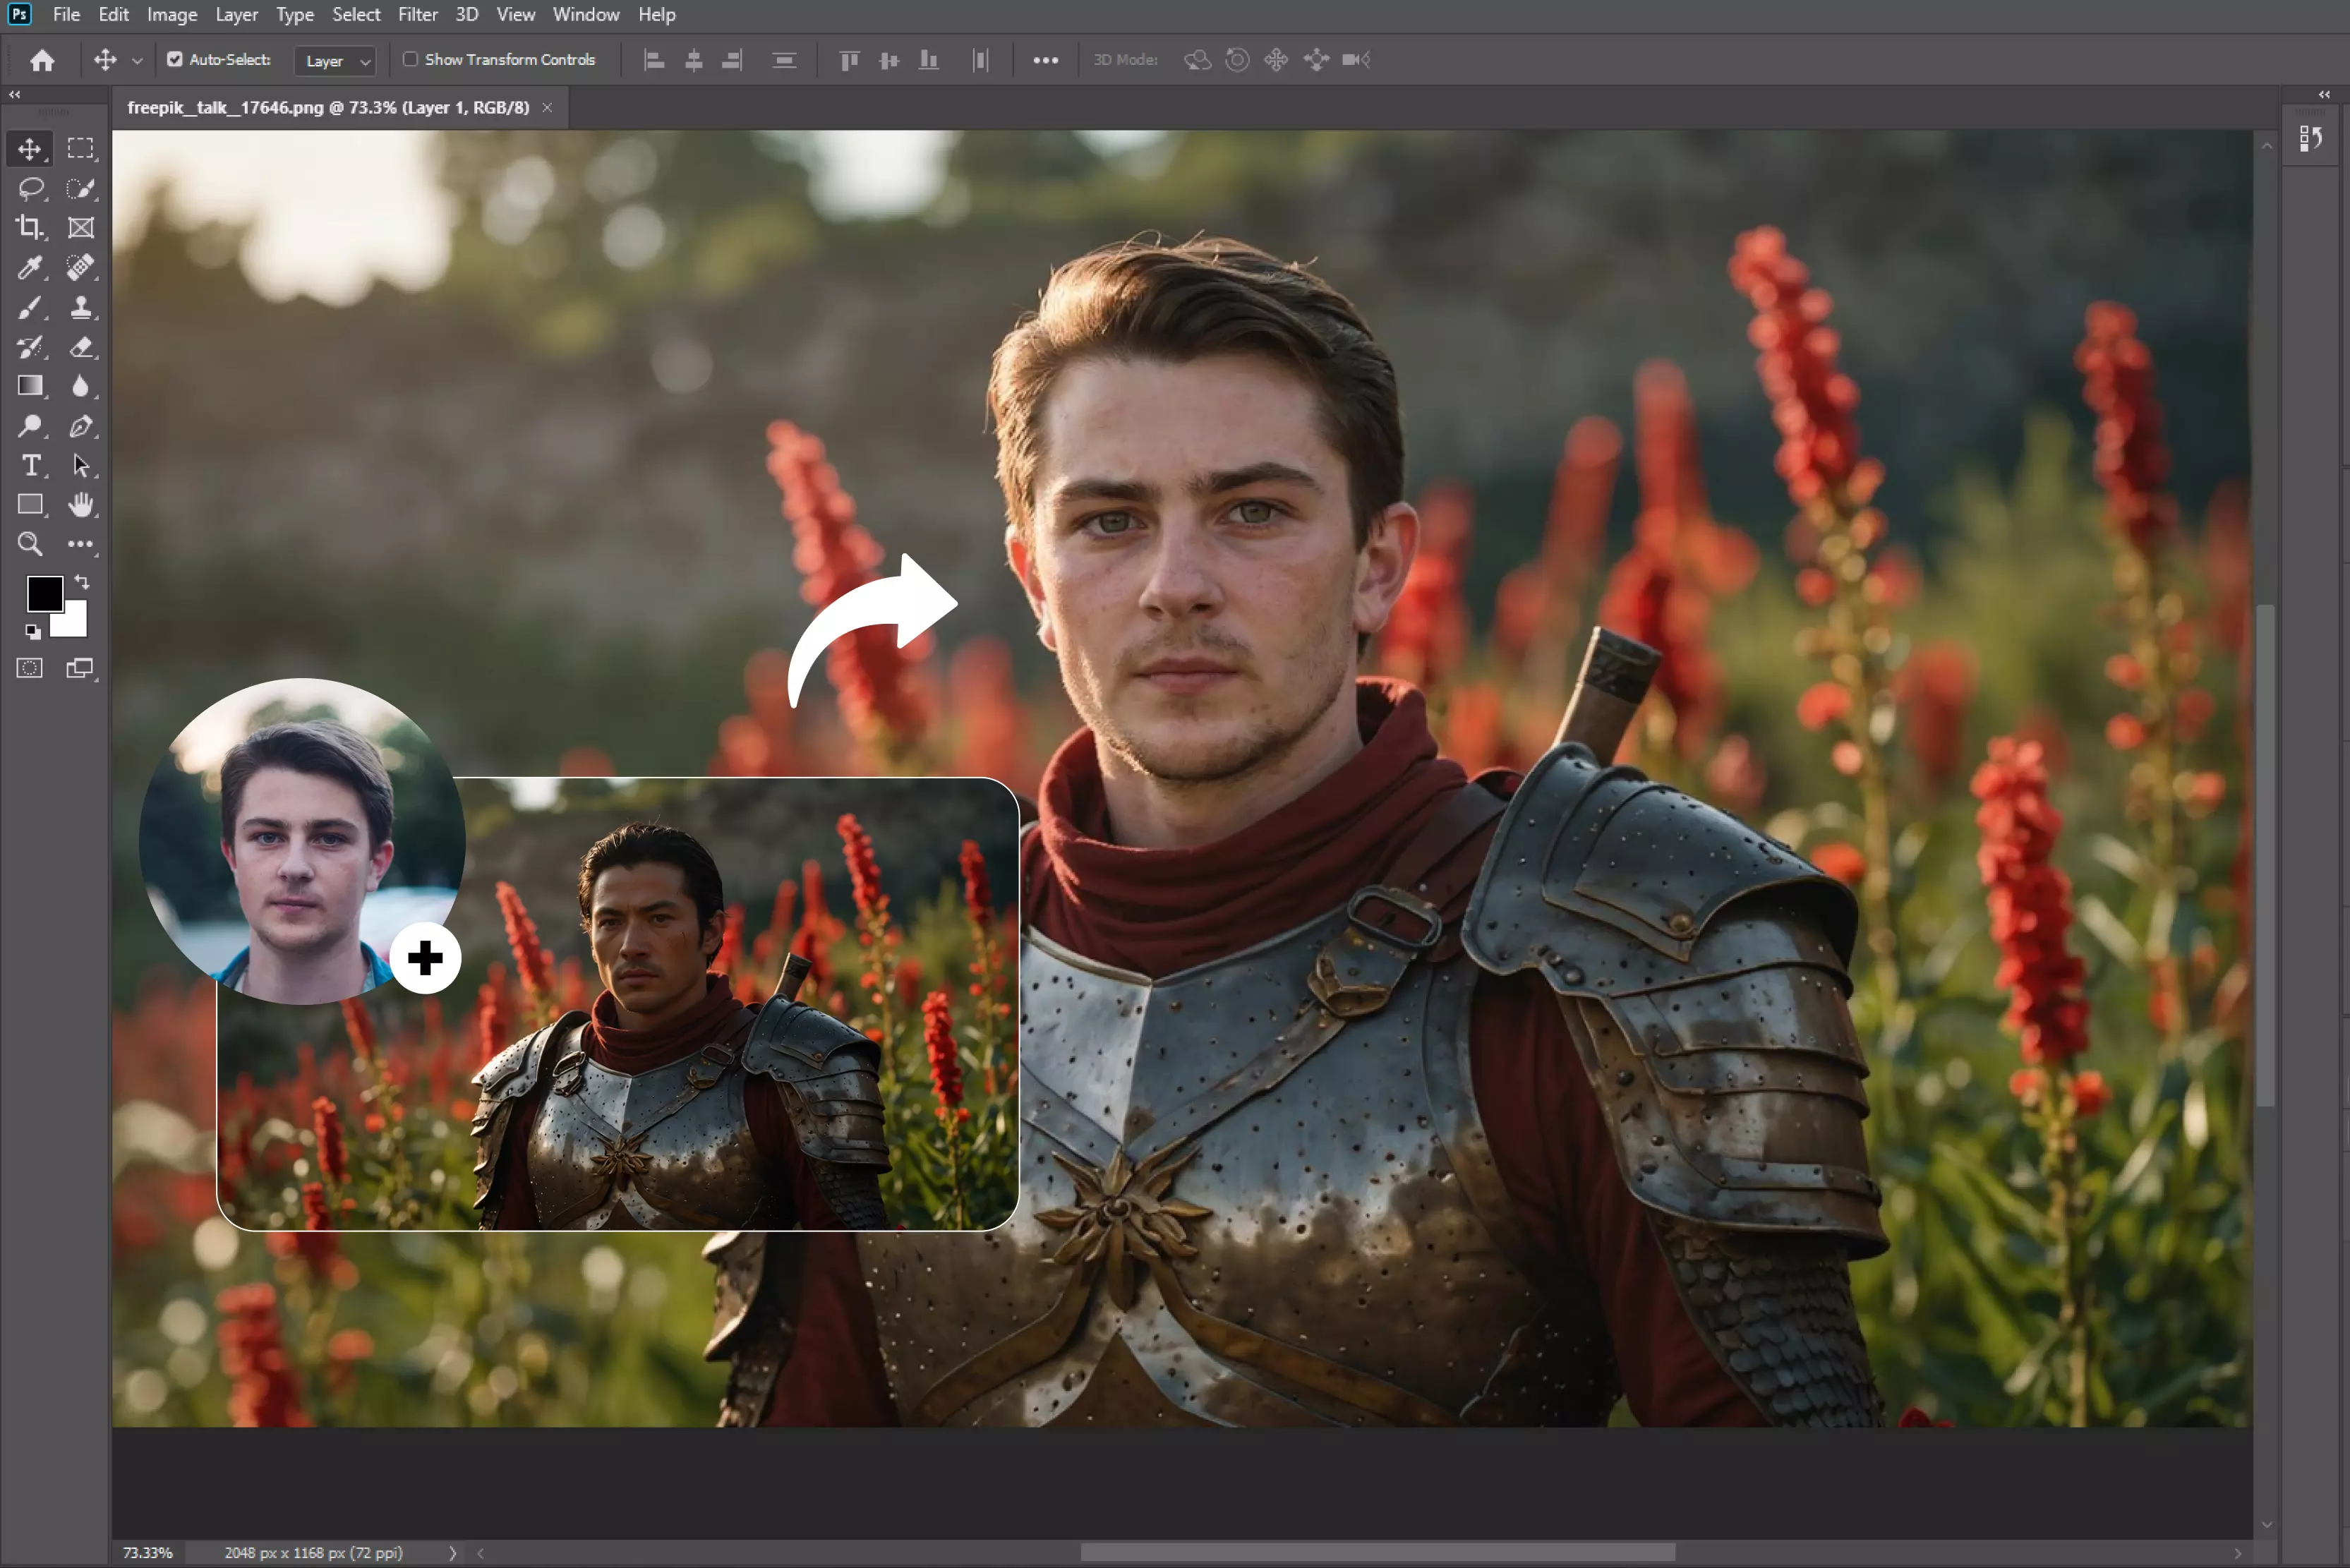Image resolution: width=2350 pixels, height=1568 pixels.
Task: Select the Dodge tool
Action: click(x=30, y=426)
